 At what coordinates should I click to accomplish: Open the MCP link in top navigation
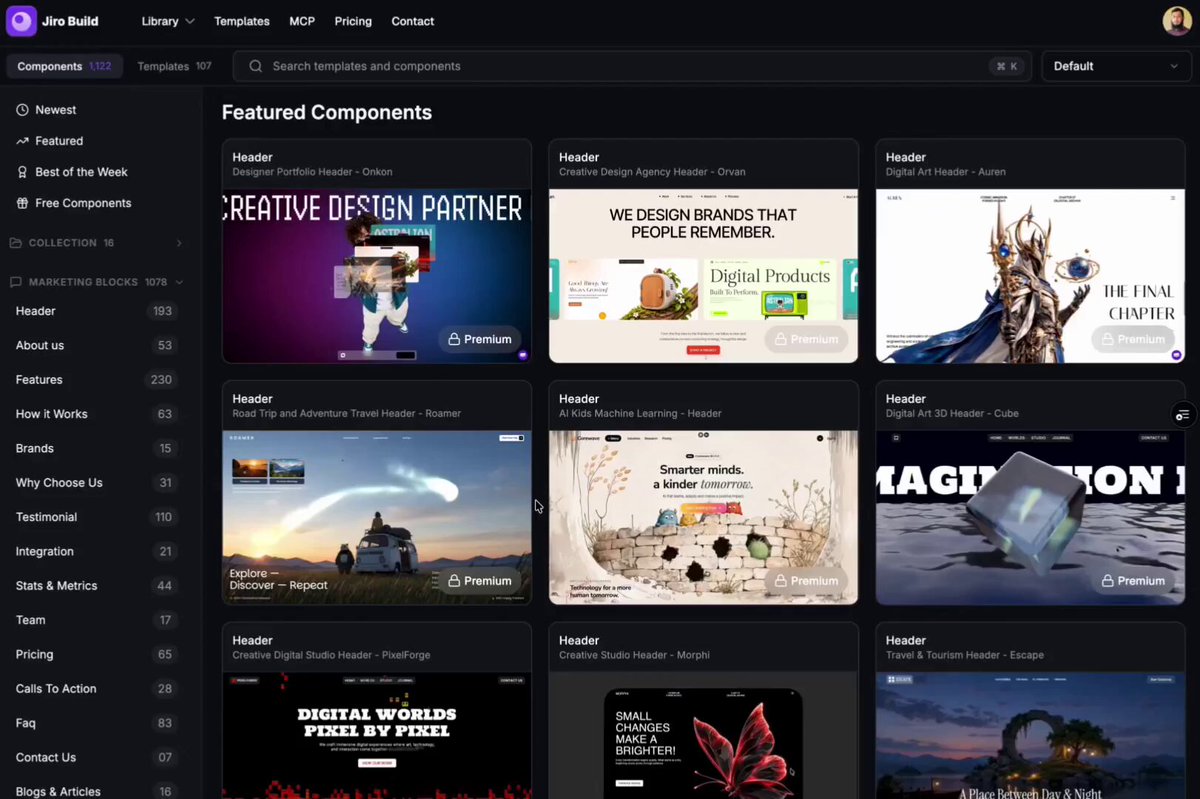tap(302, 21)
